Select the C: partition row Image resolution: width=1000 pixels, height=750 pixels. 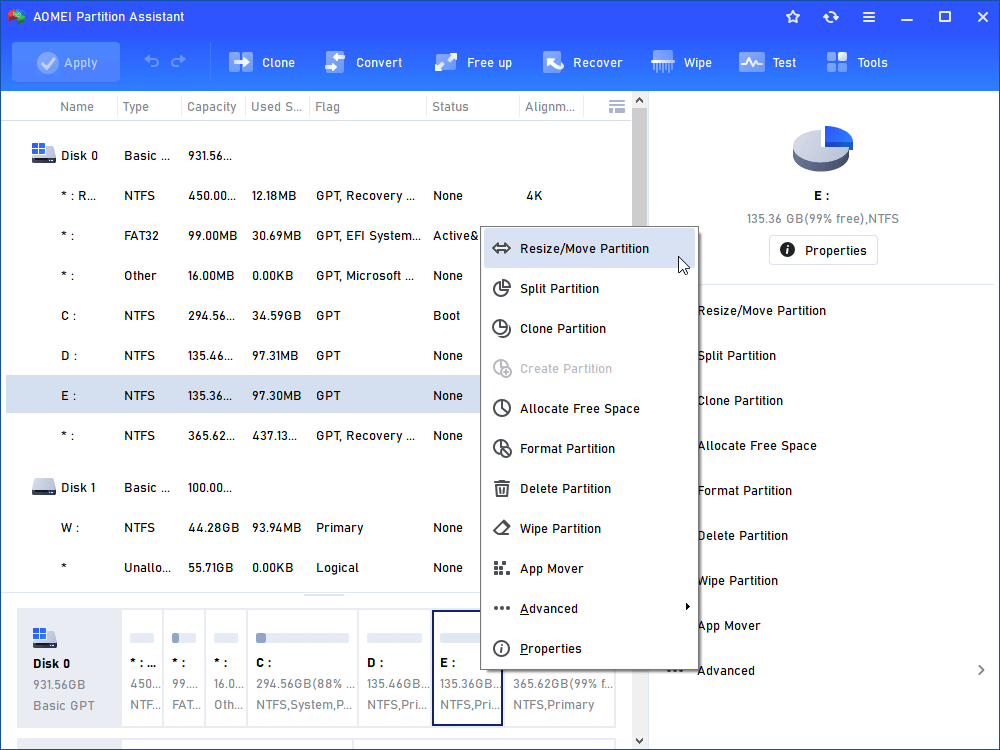click(242, 316)
